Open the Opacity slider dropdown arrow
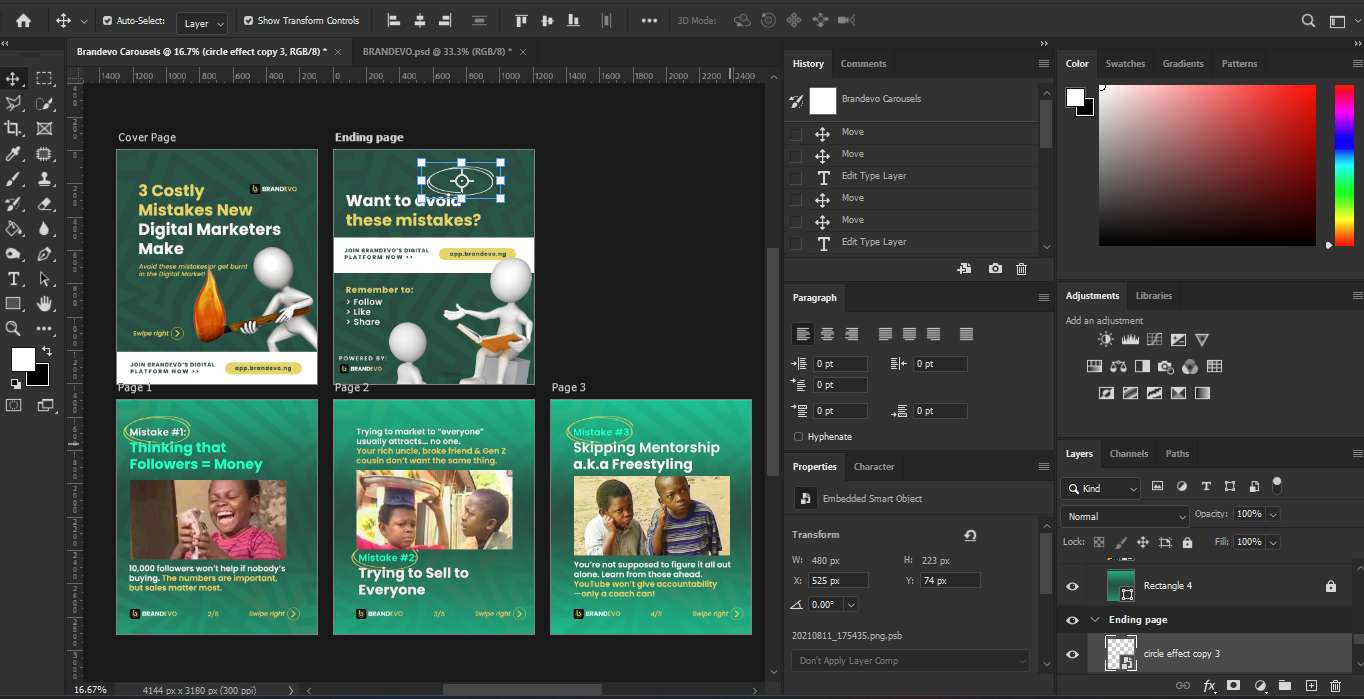This screenshot has height=699, width=1364. (1273, 514)
